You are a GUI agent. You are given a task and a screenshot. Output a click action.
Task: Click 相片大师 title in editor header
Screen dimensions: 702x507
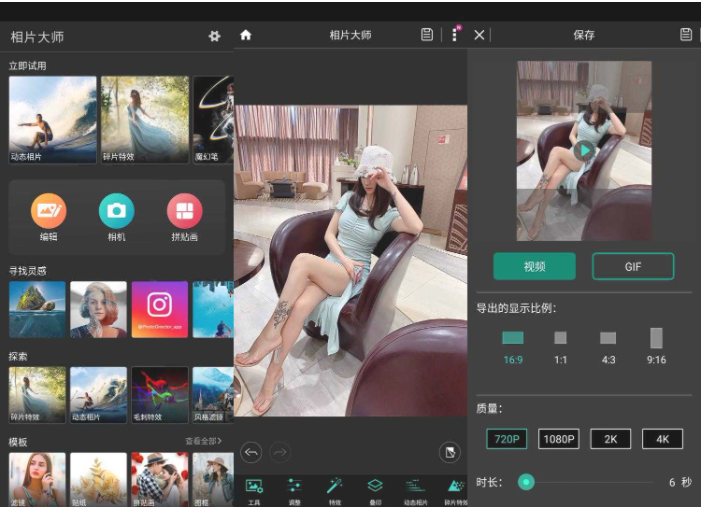351,35
